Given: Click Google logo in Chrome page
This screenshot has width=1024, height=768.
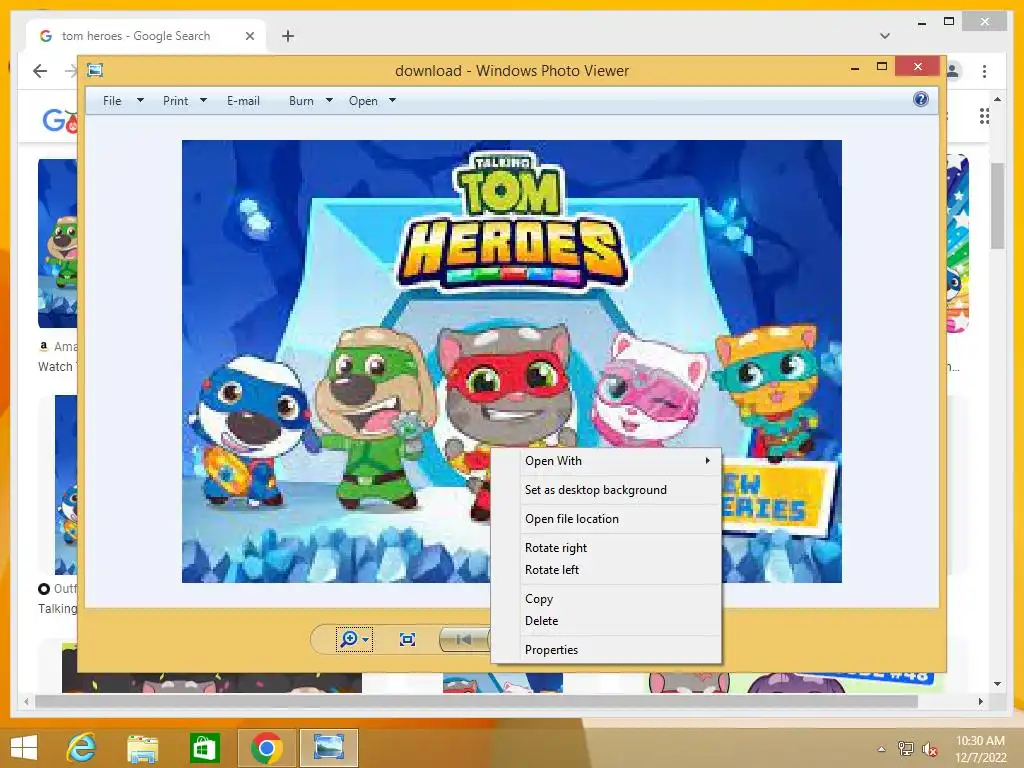Looking at the screenshot, I should (x=59, y=120).
